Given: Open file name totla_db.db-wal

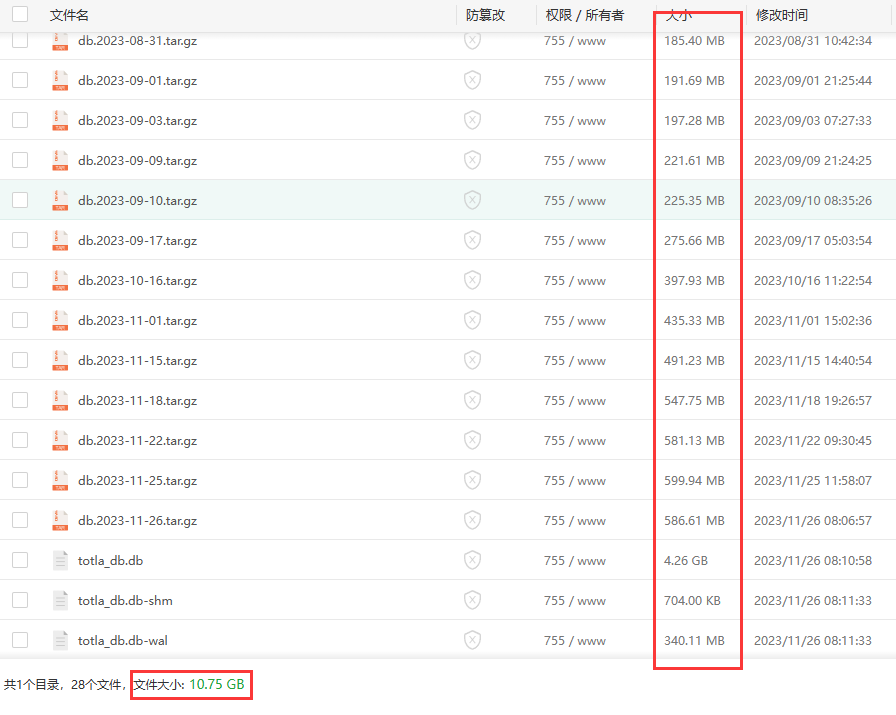Looking at the screenshot, I should tap(123, 641).
